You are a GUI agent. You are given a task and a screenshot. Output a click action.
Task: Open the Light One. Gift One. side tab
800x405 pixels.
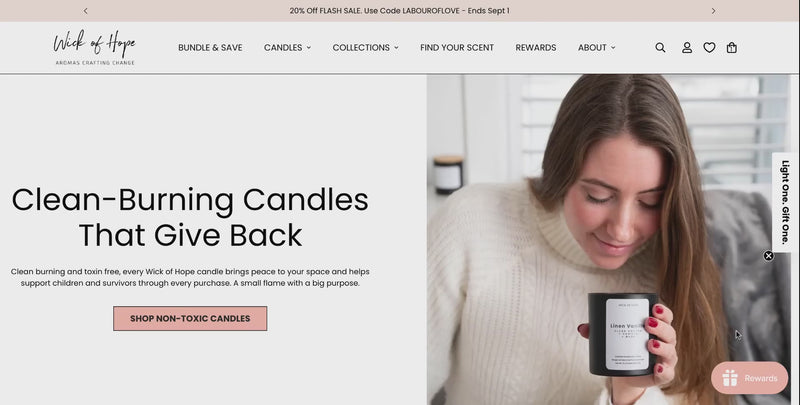point(785,202)
